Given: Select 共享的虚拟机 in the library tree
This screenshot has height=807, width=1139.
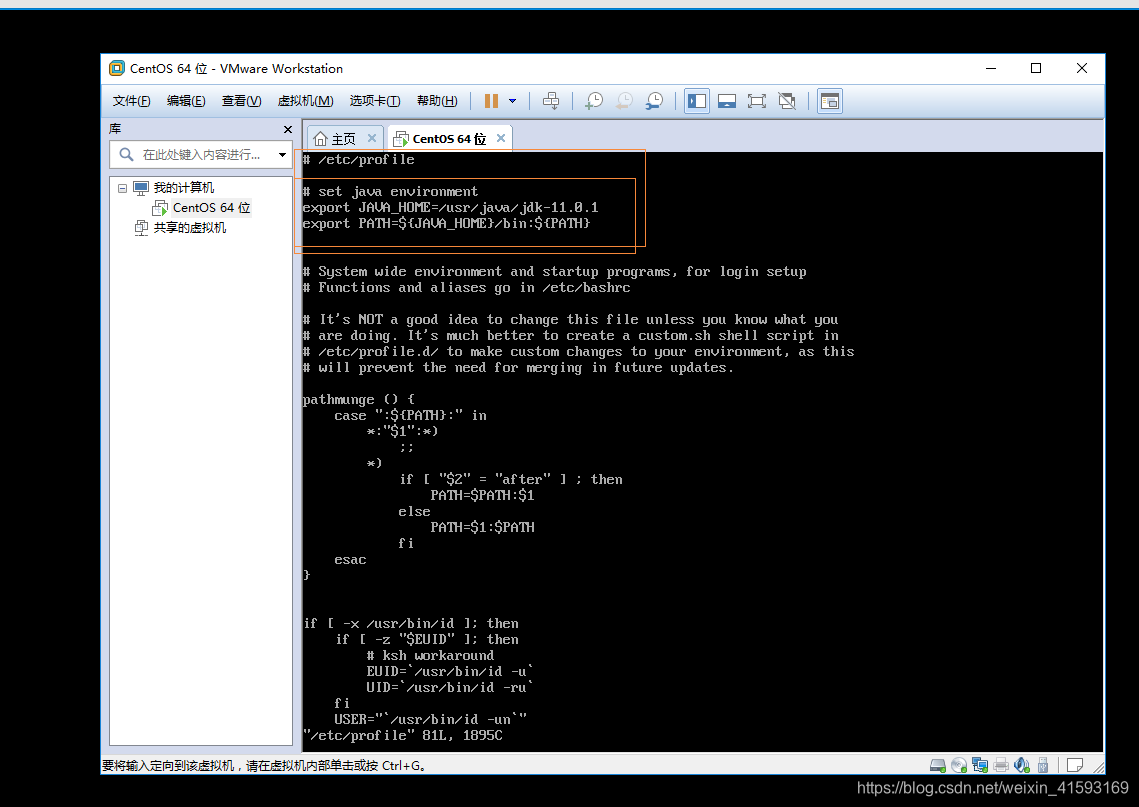Looking at the screenshot, I should [190, 228].
